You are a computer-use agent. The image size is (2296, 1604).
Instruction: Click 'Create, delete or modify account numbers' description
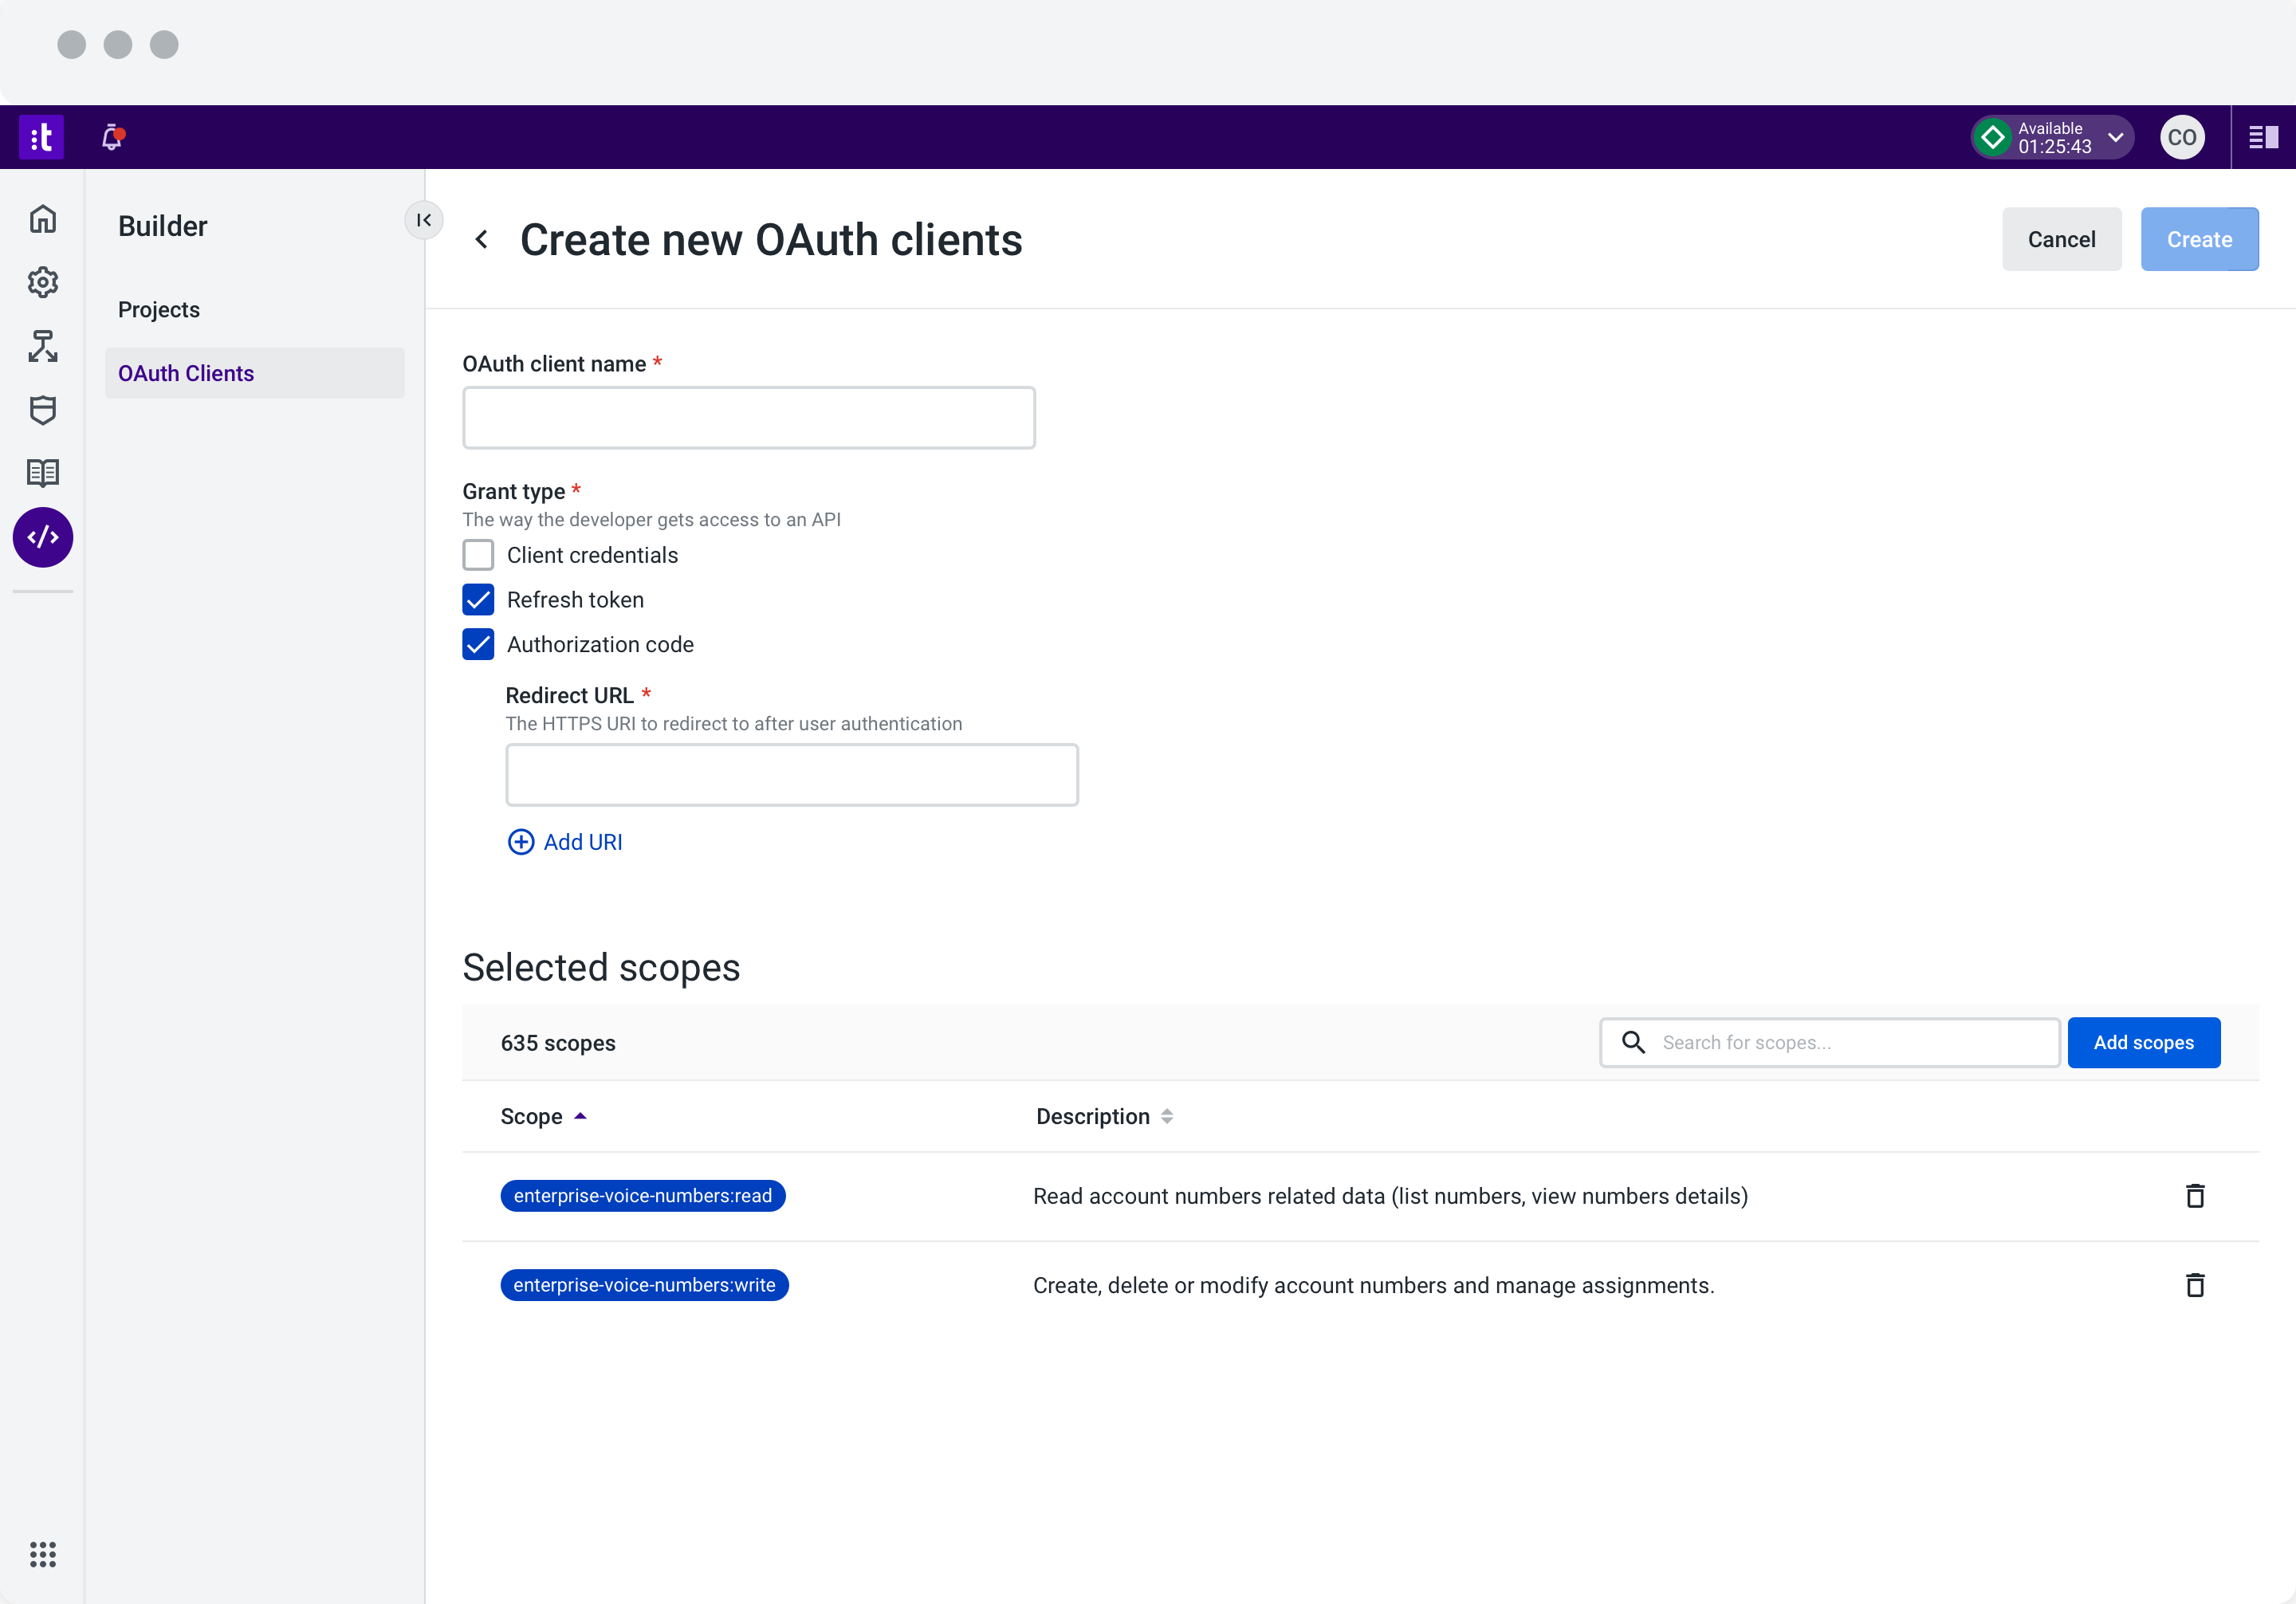(x=1374, y=1285)
